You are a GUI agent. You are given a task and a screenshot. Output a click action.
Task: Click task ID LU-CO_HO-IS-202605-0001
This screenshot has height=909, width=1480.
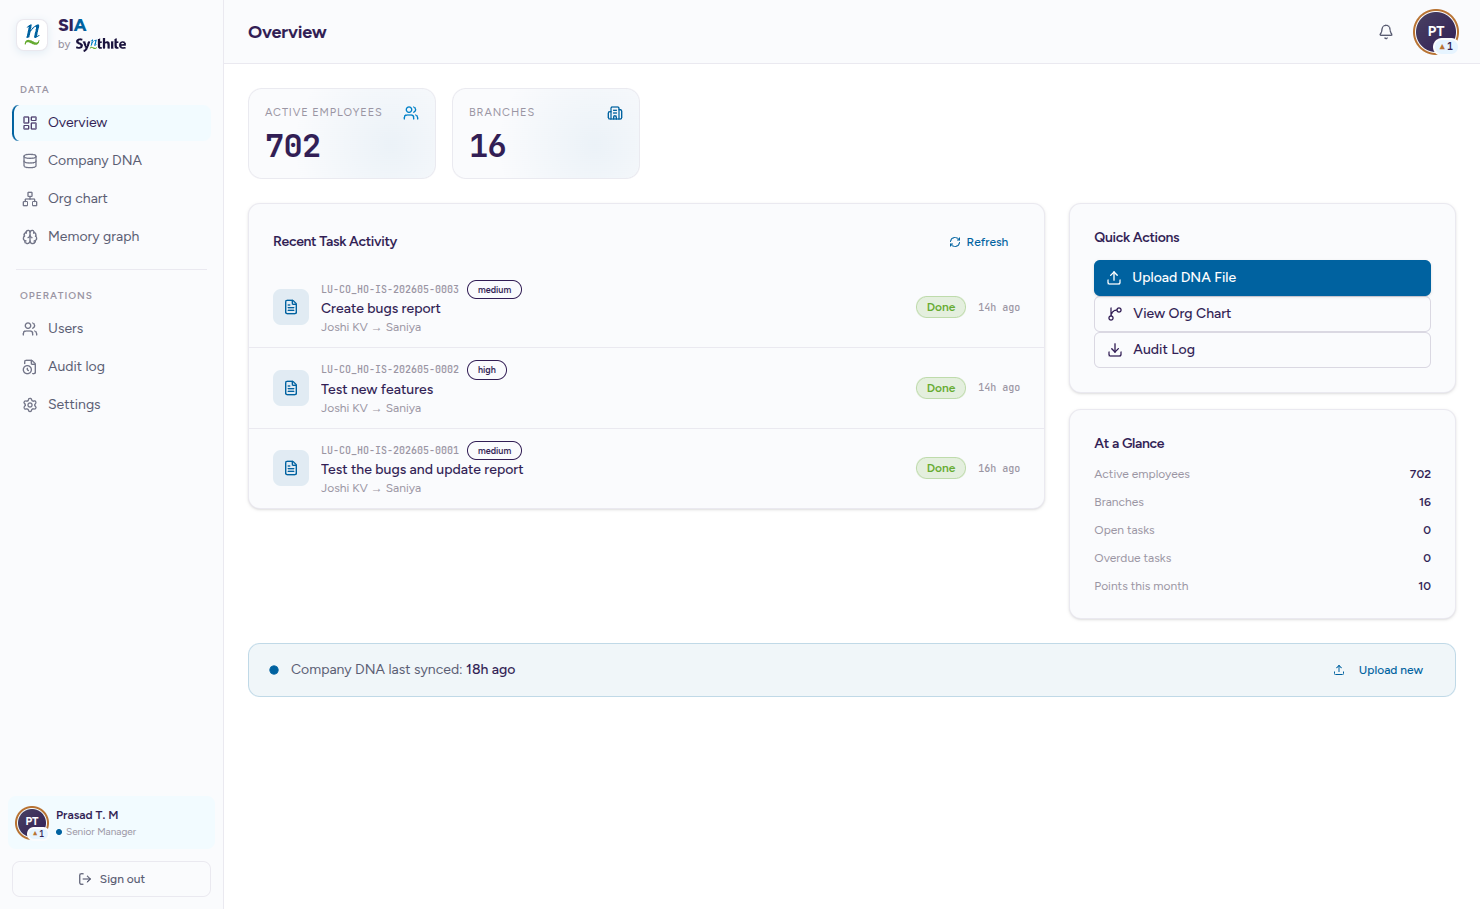pos(390,451)
